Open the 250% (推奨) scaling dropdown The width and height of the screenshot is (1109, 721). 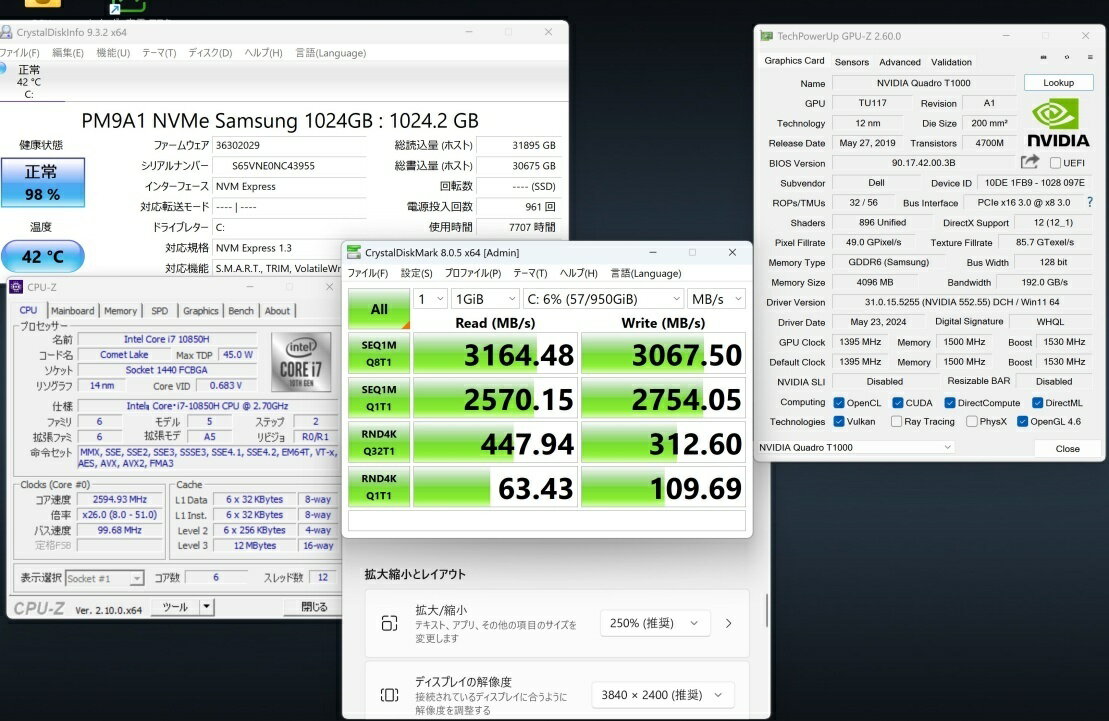[655, 623]
